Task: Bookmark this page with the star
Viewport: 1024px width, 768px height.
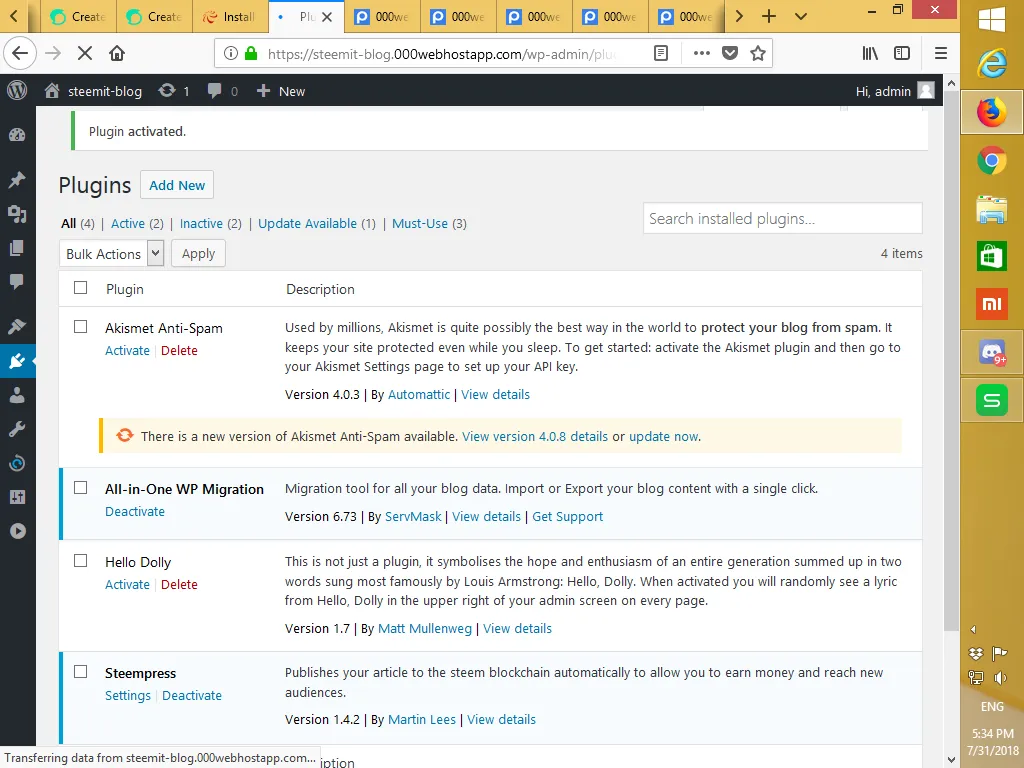Action: click(758, 54)
